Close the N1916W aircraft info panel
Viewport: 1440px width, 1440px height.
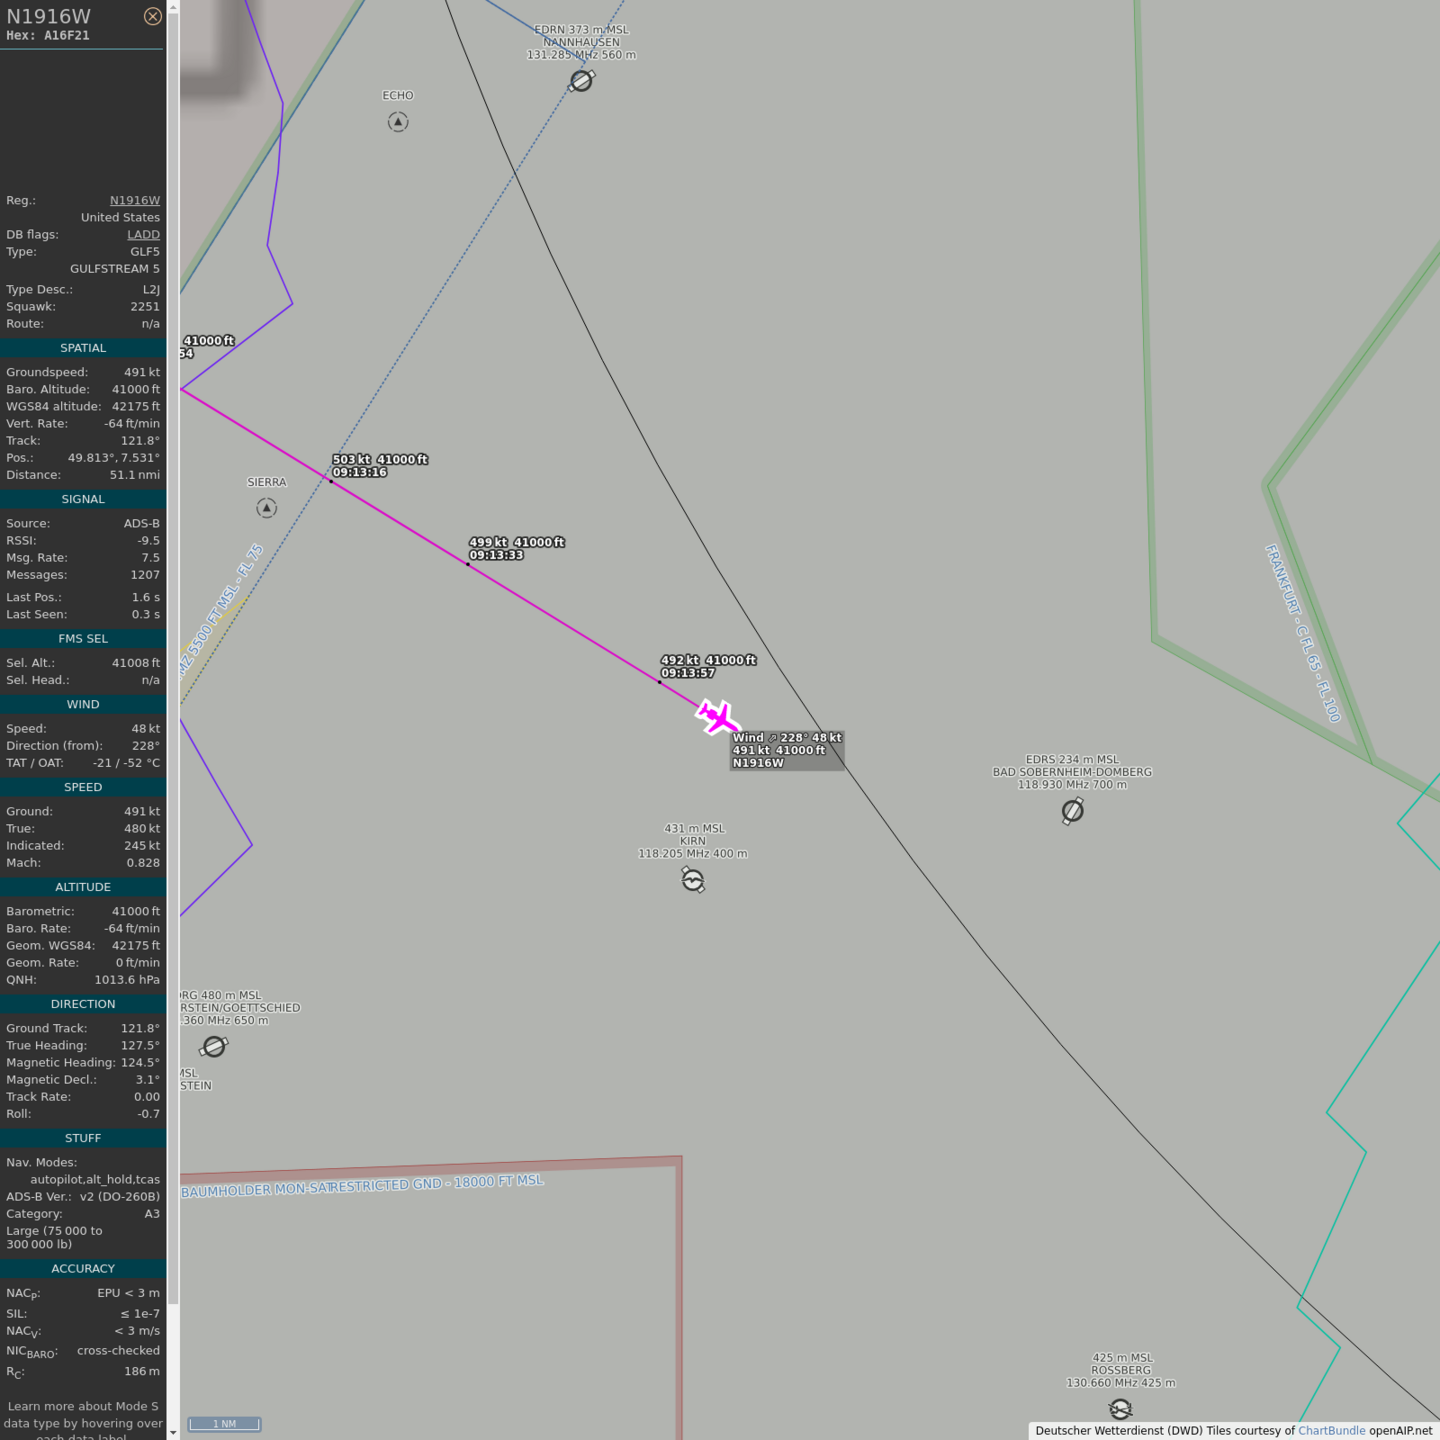click(x=152, y=16)
